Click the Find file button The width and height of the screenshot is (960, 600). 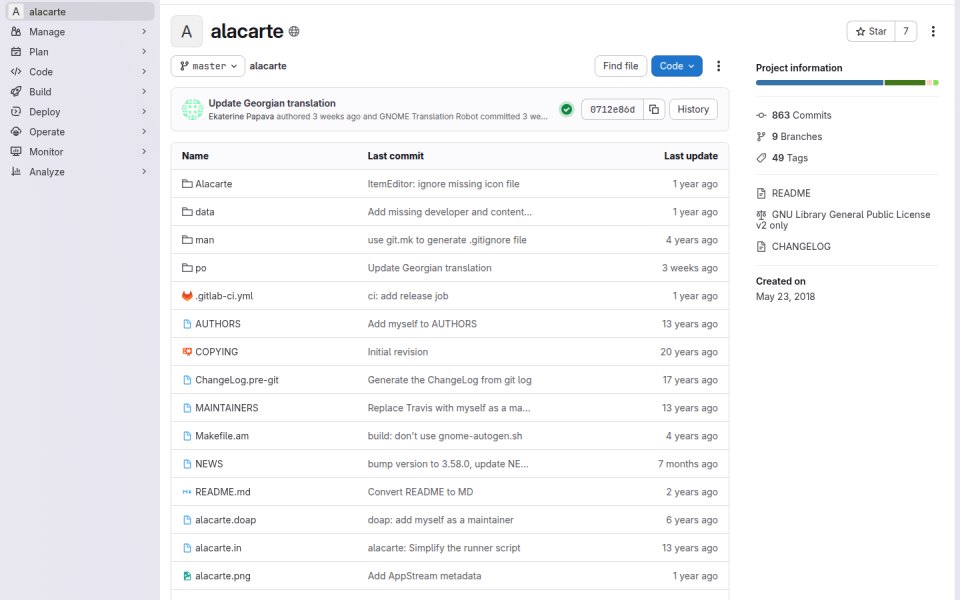click(x=620, y=66)
